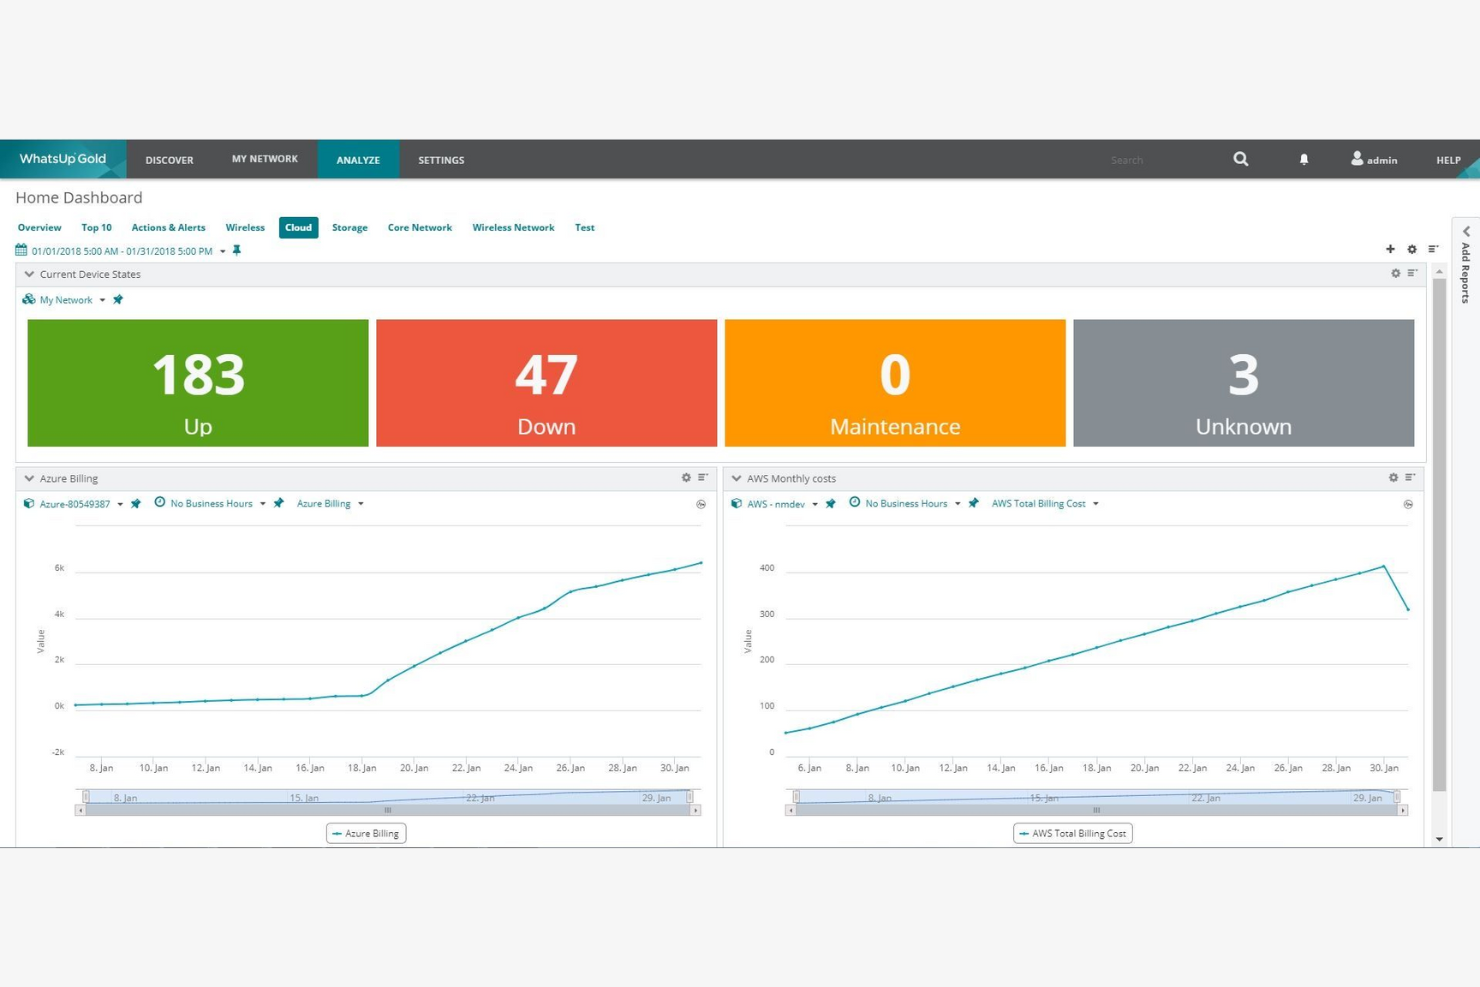The image size is (1480, 987).
Task: Click the gray 3 Unknown tile
Action: coord(1244,383)
